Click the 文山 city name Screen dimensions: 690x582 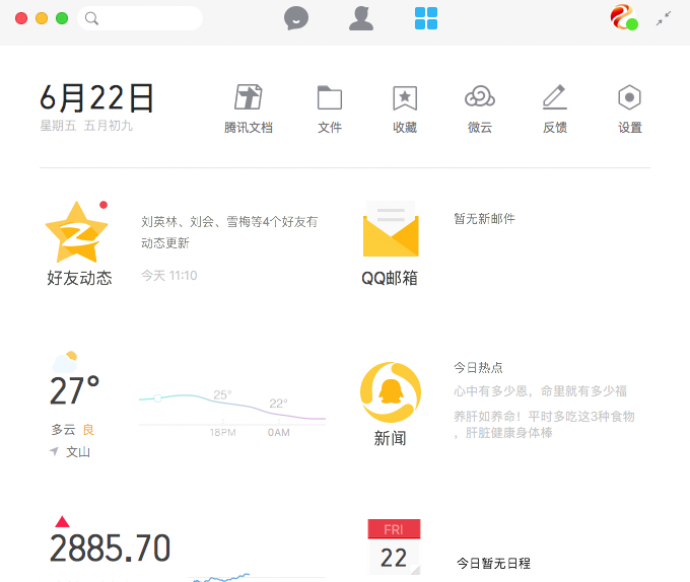pyautogui.click(x=78, y=451)
